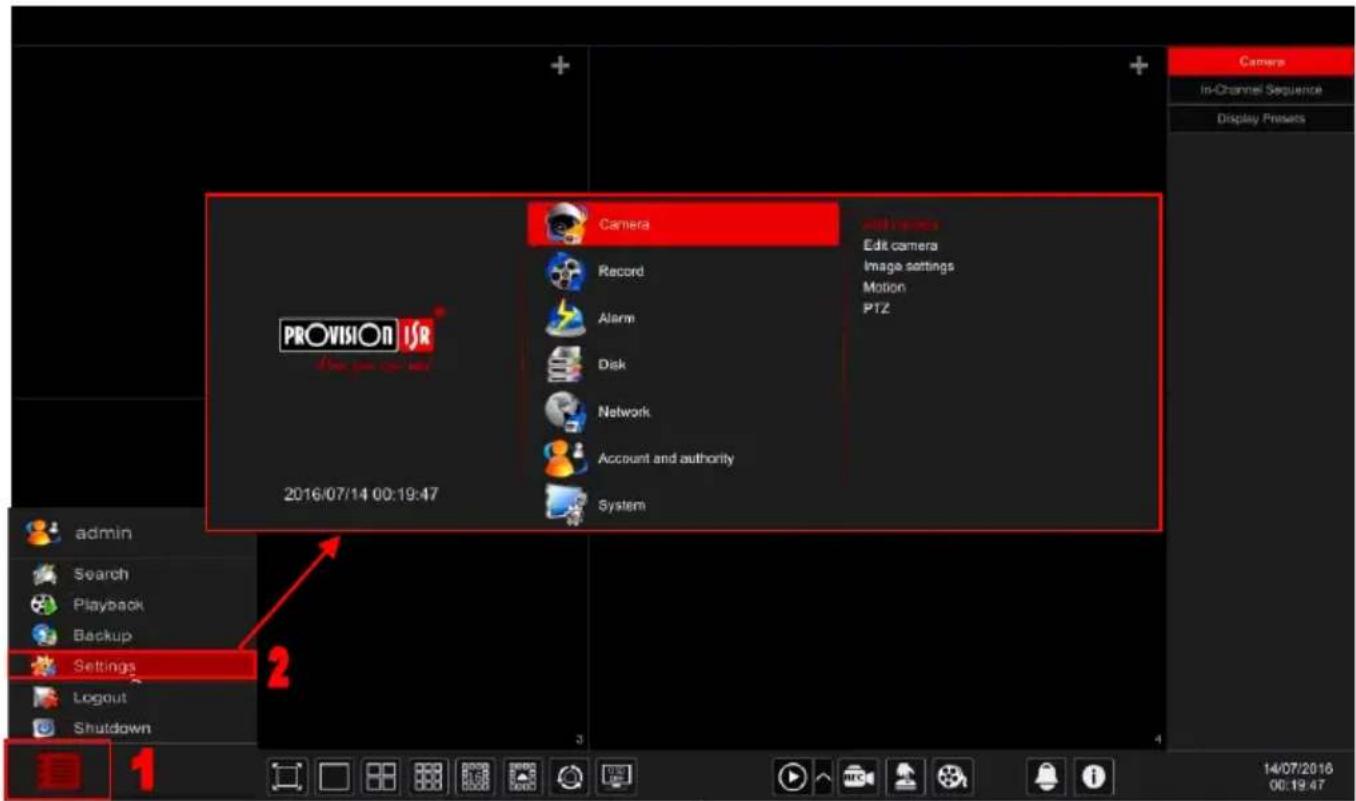Click the information (i) icon

point(1095,776)
